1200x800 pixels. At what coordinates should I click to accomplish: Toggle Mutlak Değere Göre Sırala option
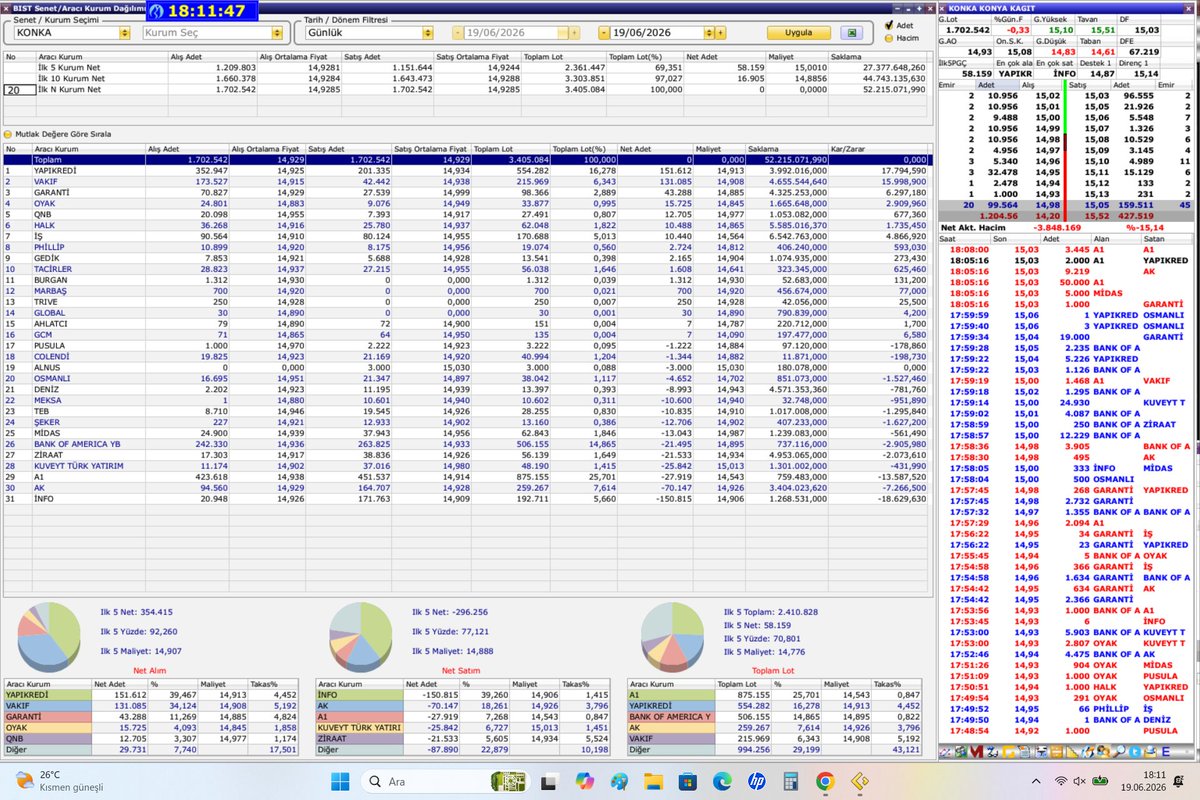(x=8, y=133)
